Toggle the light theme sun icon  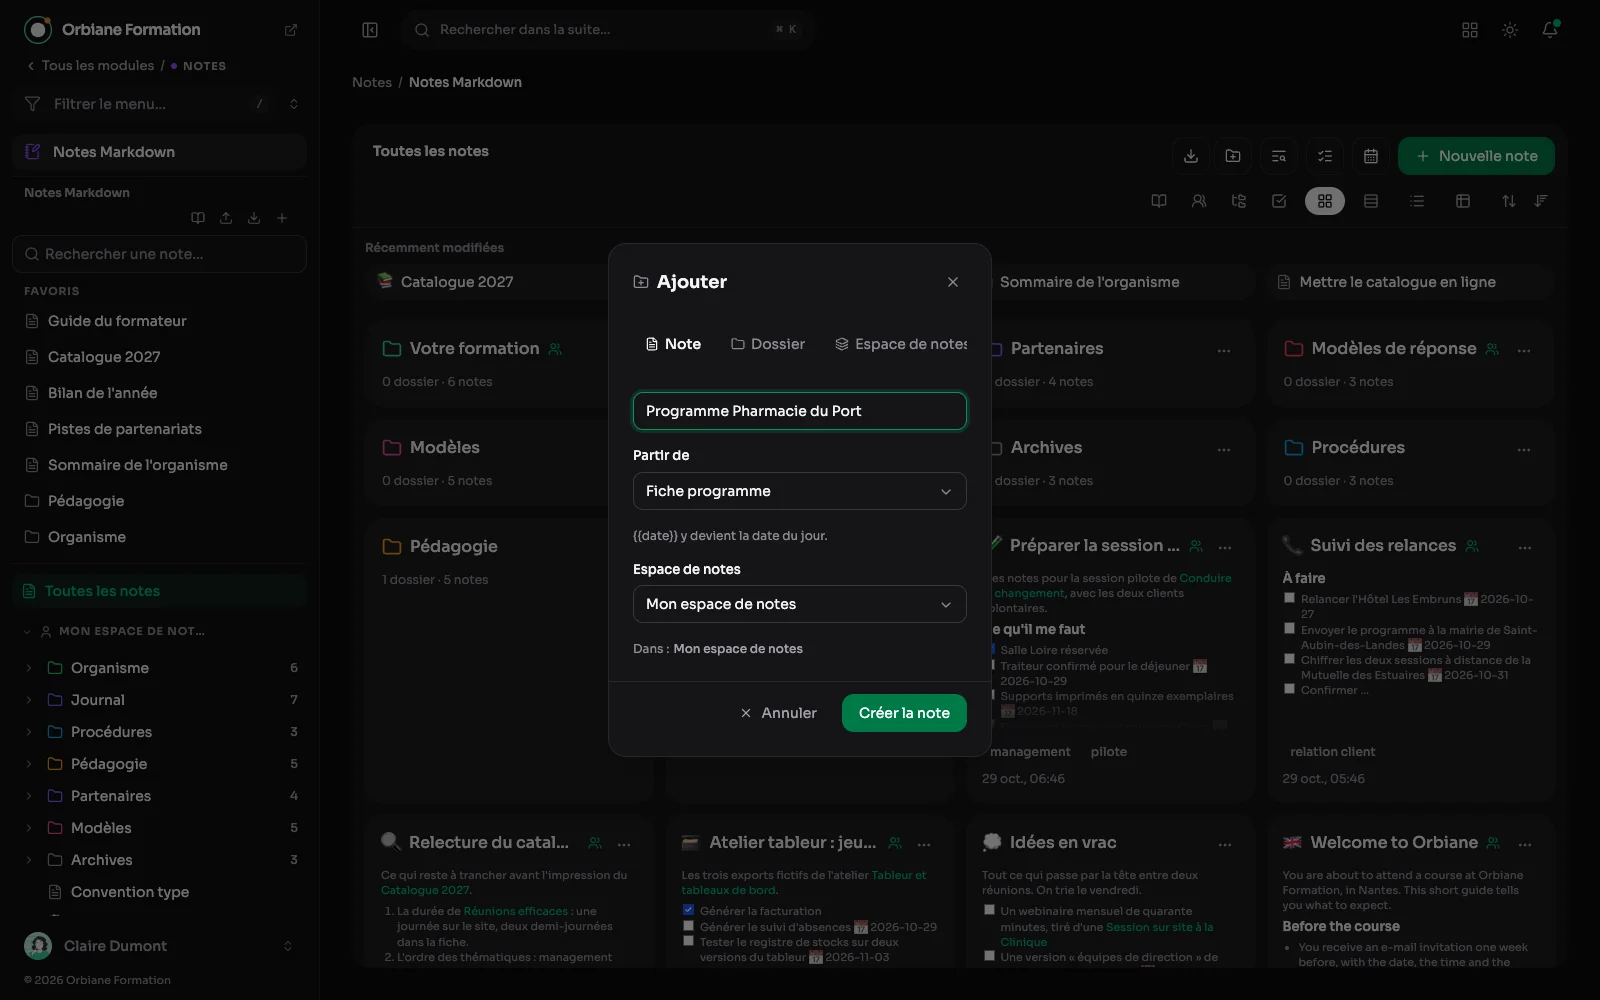[1510, 30]
